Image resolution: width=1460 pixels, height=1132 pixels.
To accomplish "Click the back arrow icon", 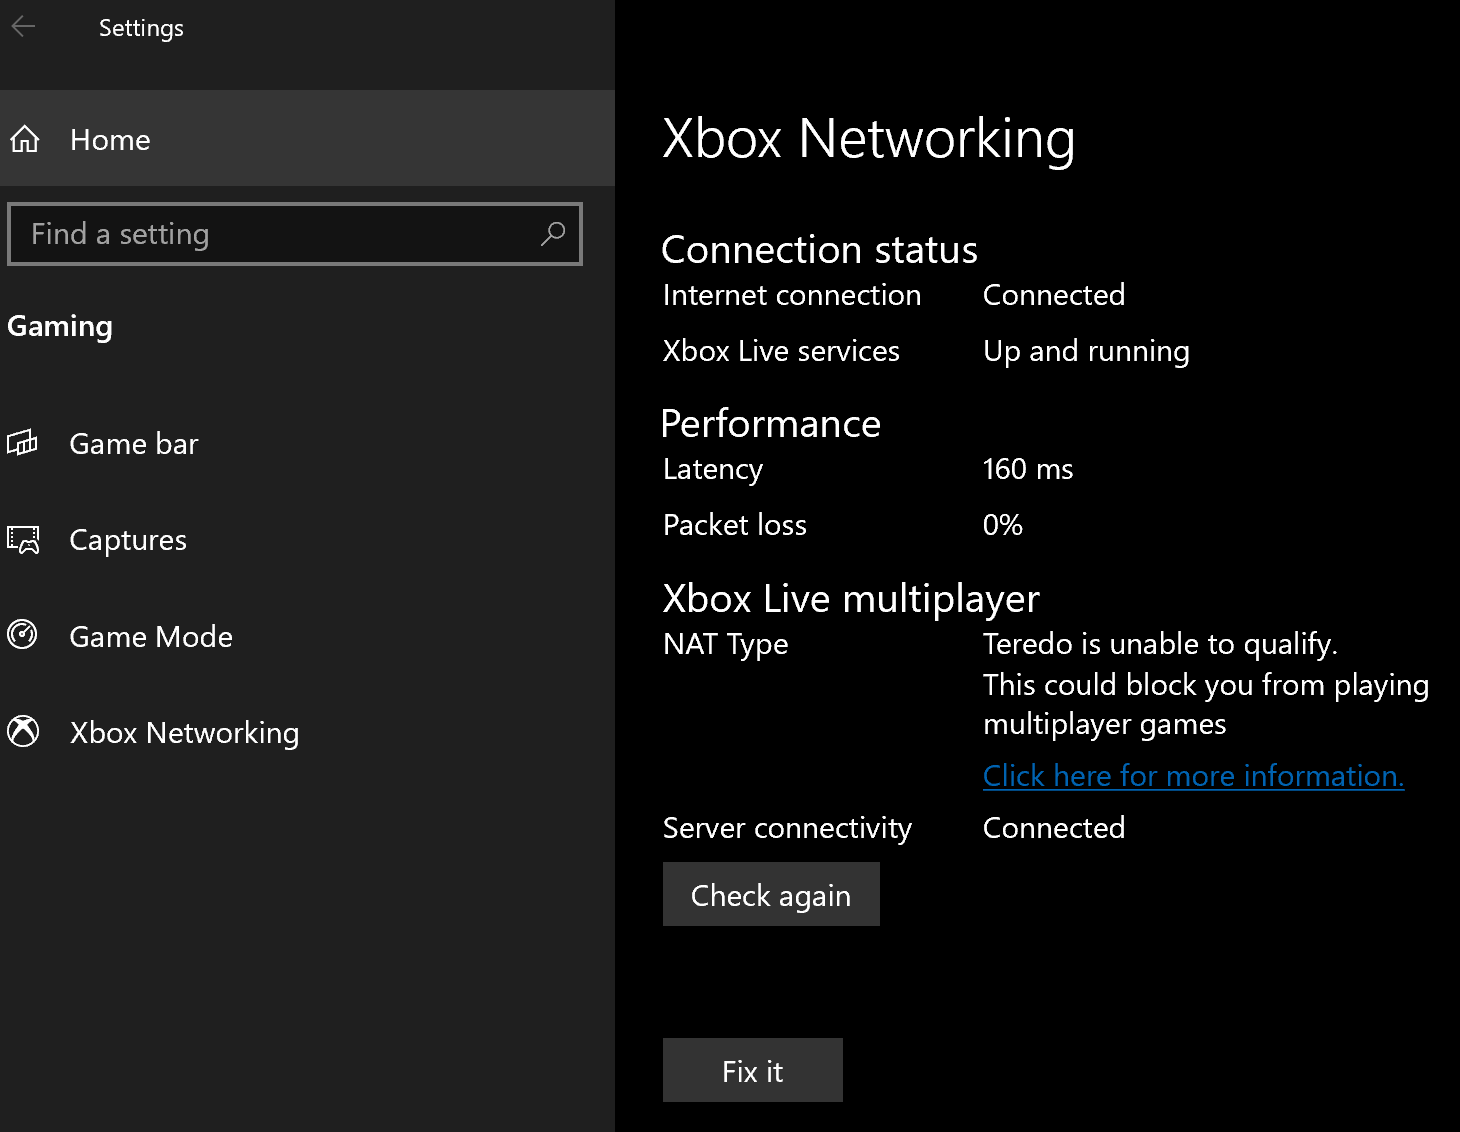I will [23, 27].
